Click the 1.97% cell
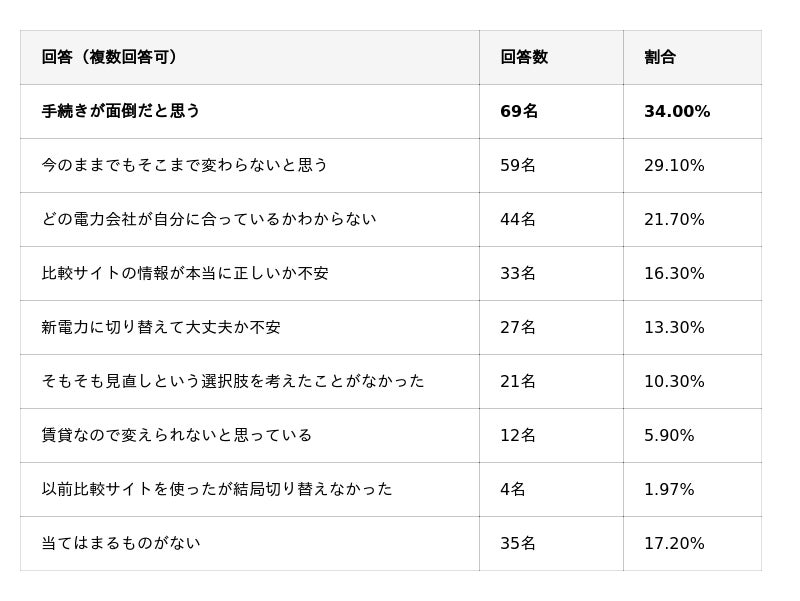Image resolution: width=800 pixels, height=601 pixels. [x=669, y=489]
